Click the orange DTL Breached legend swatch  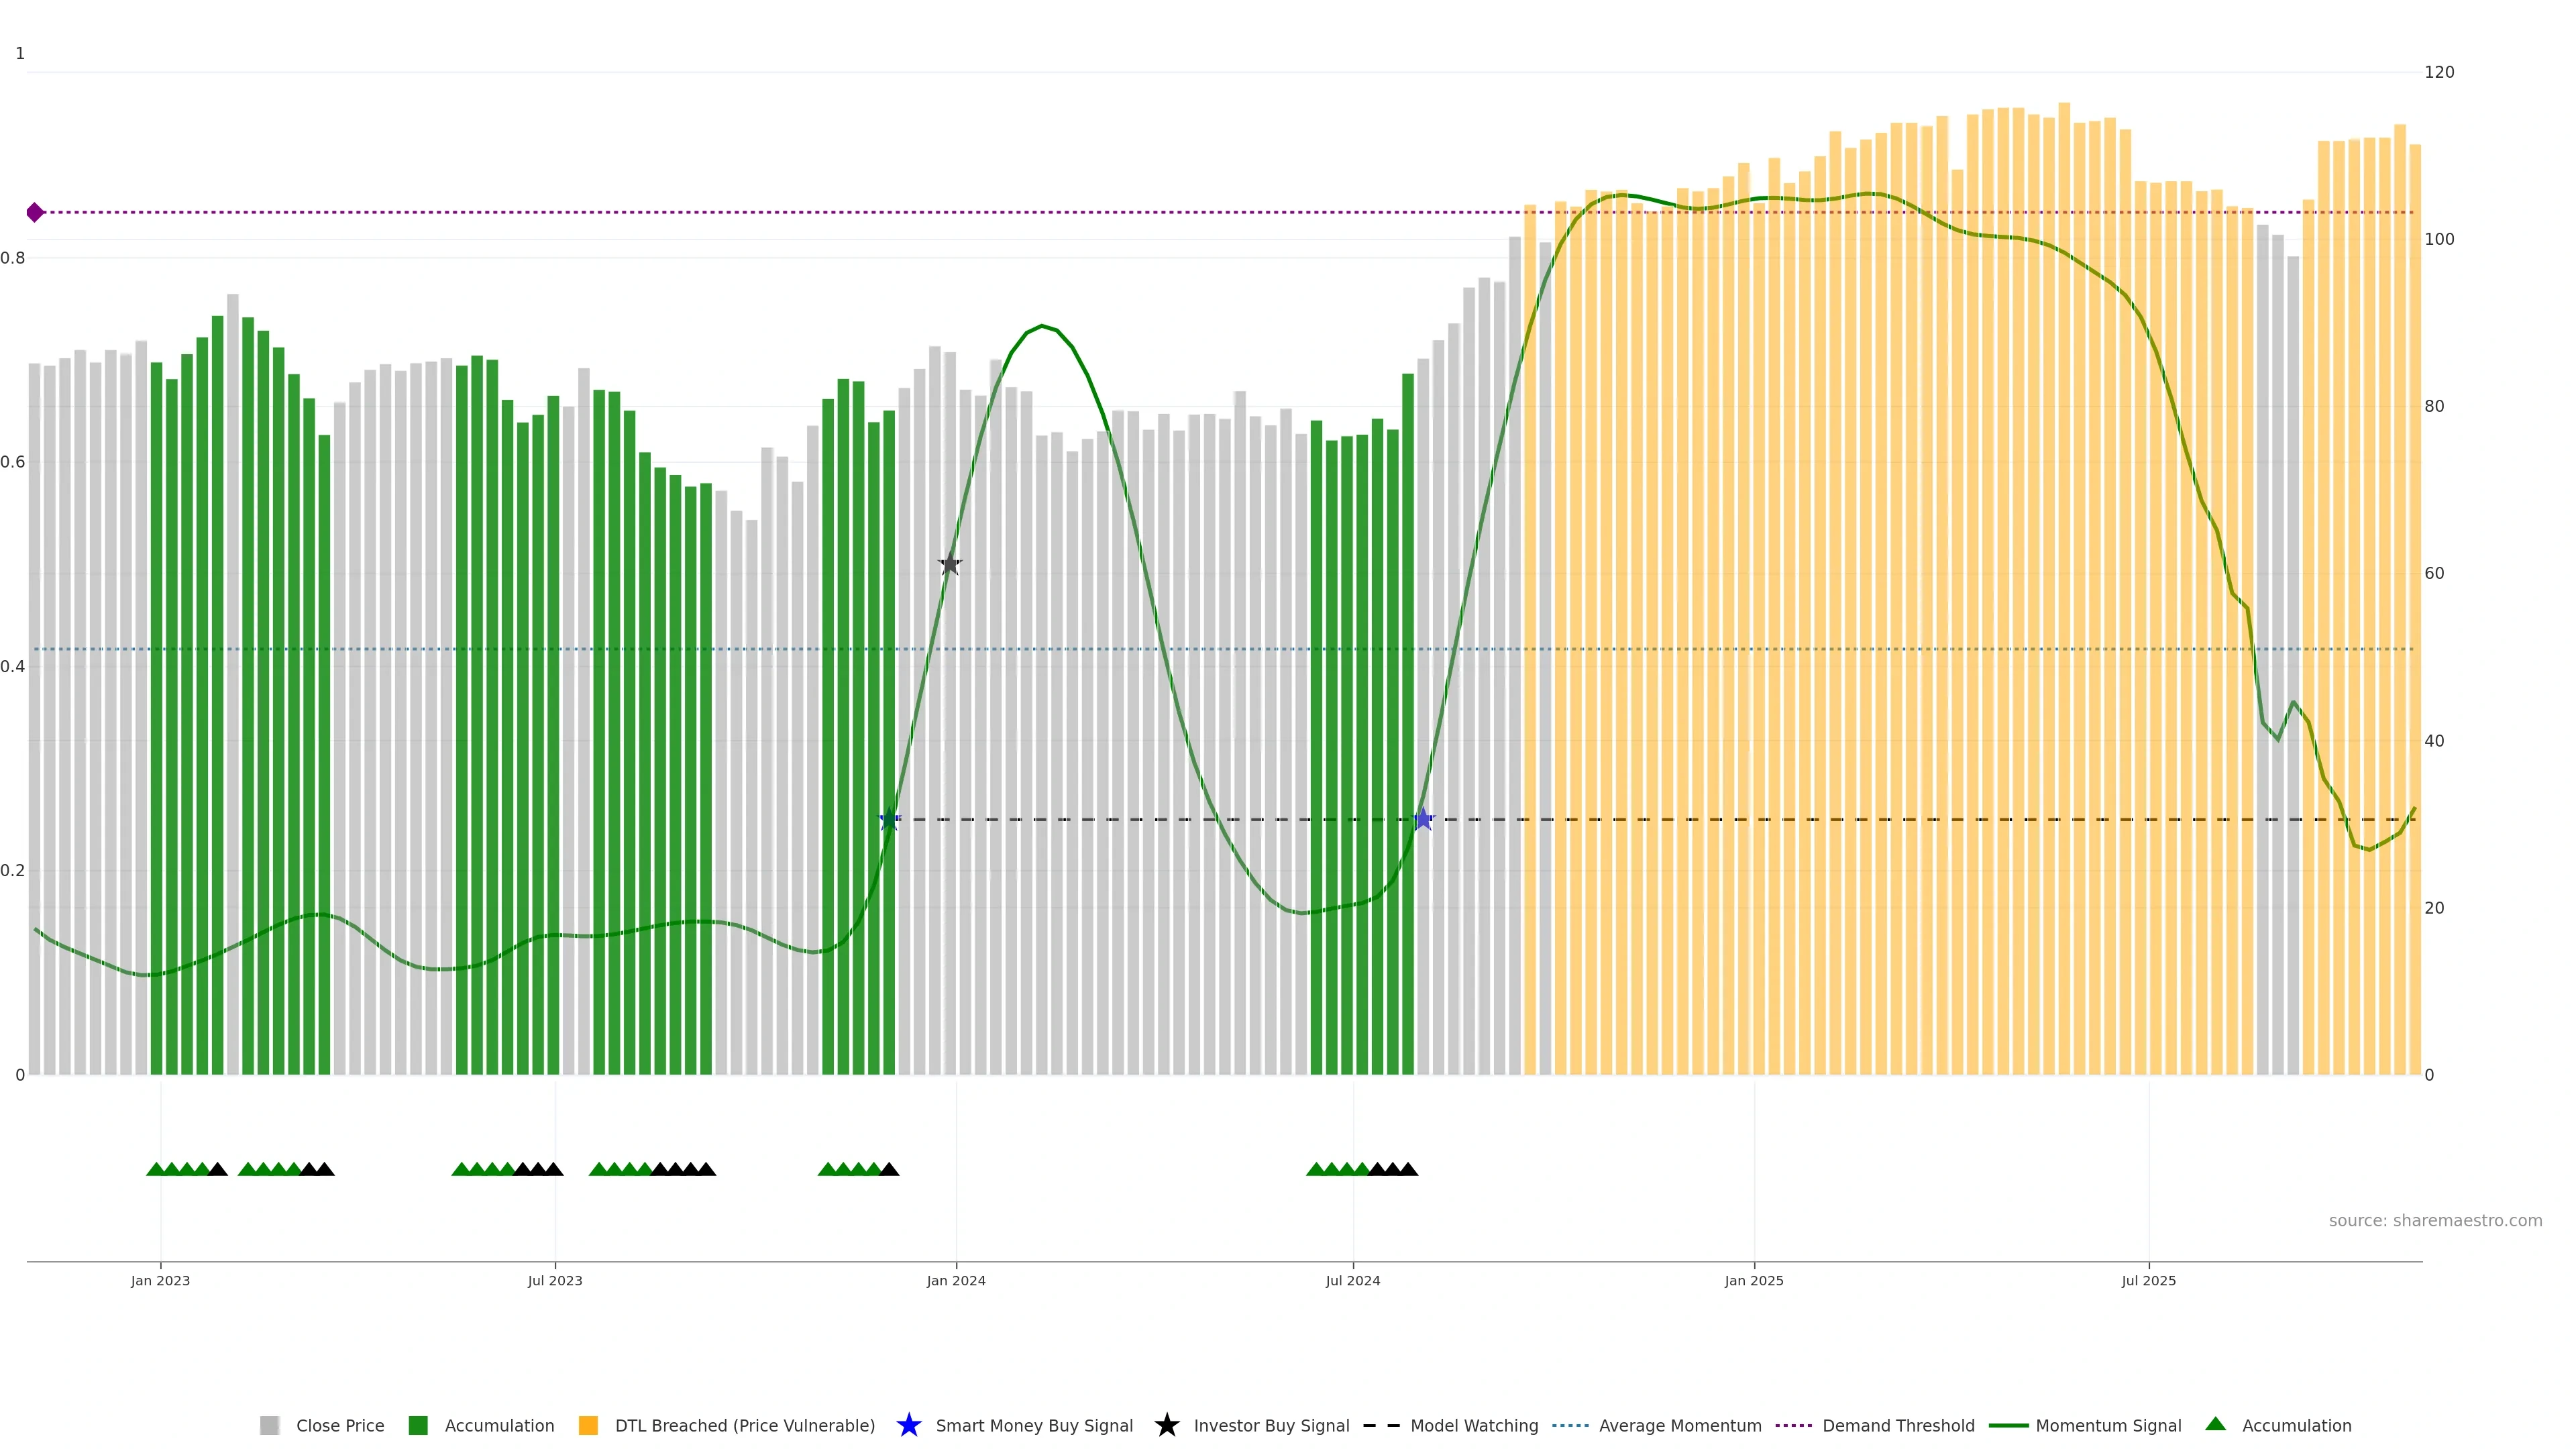pyautogui.click(x=588, y=1425)
